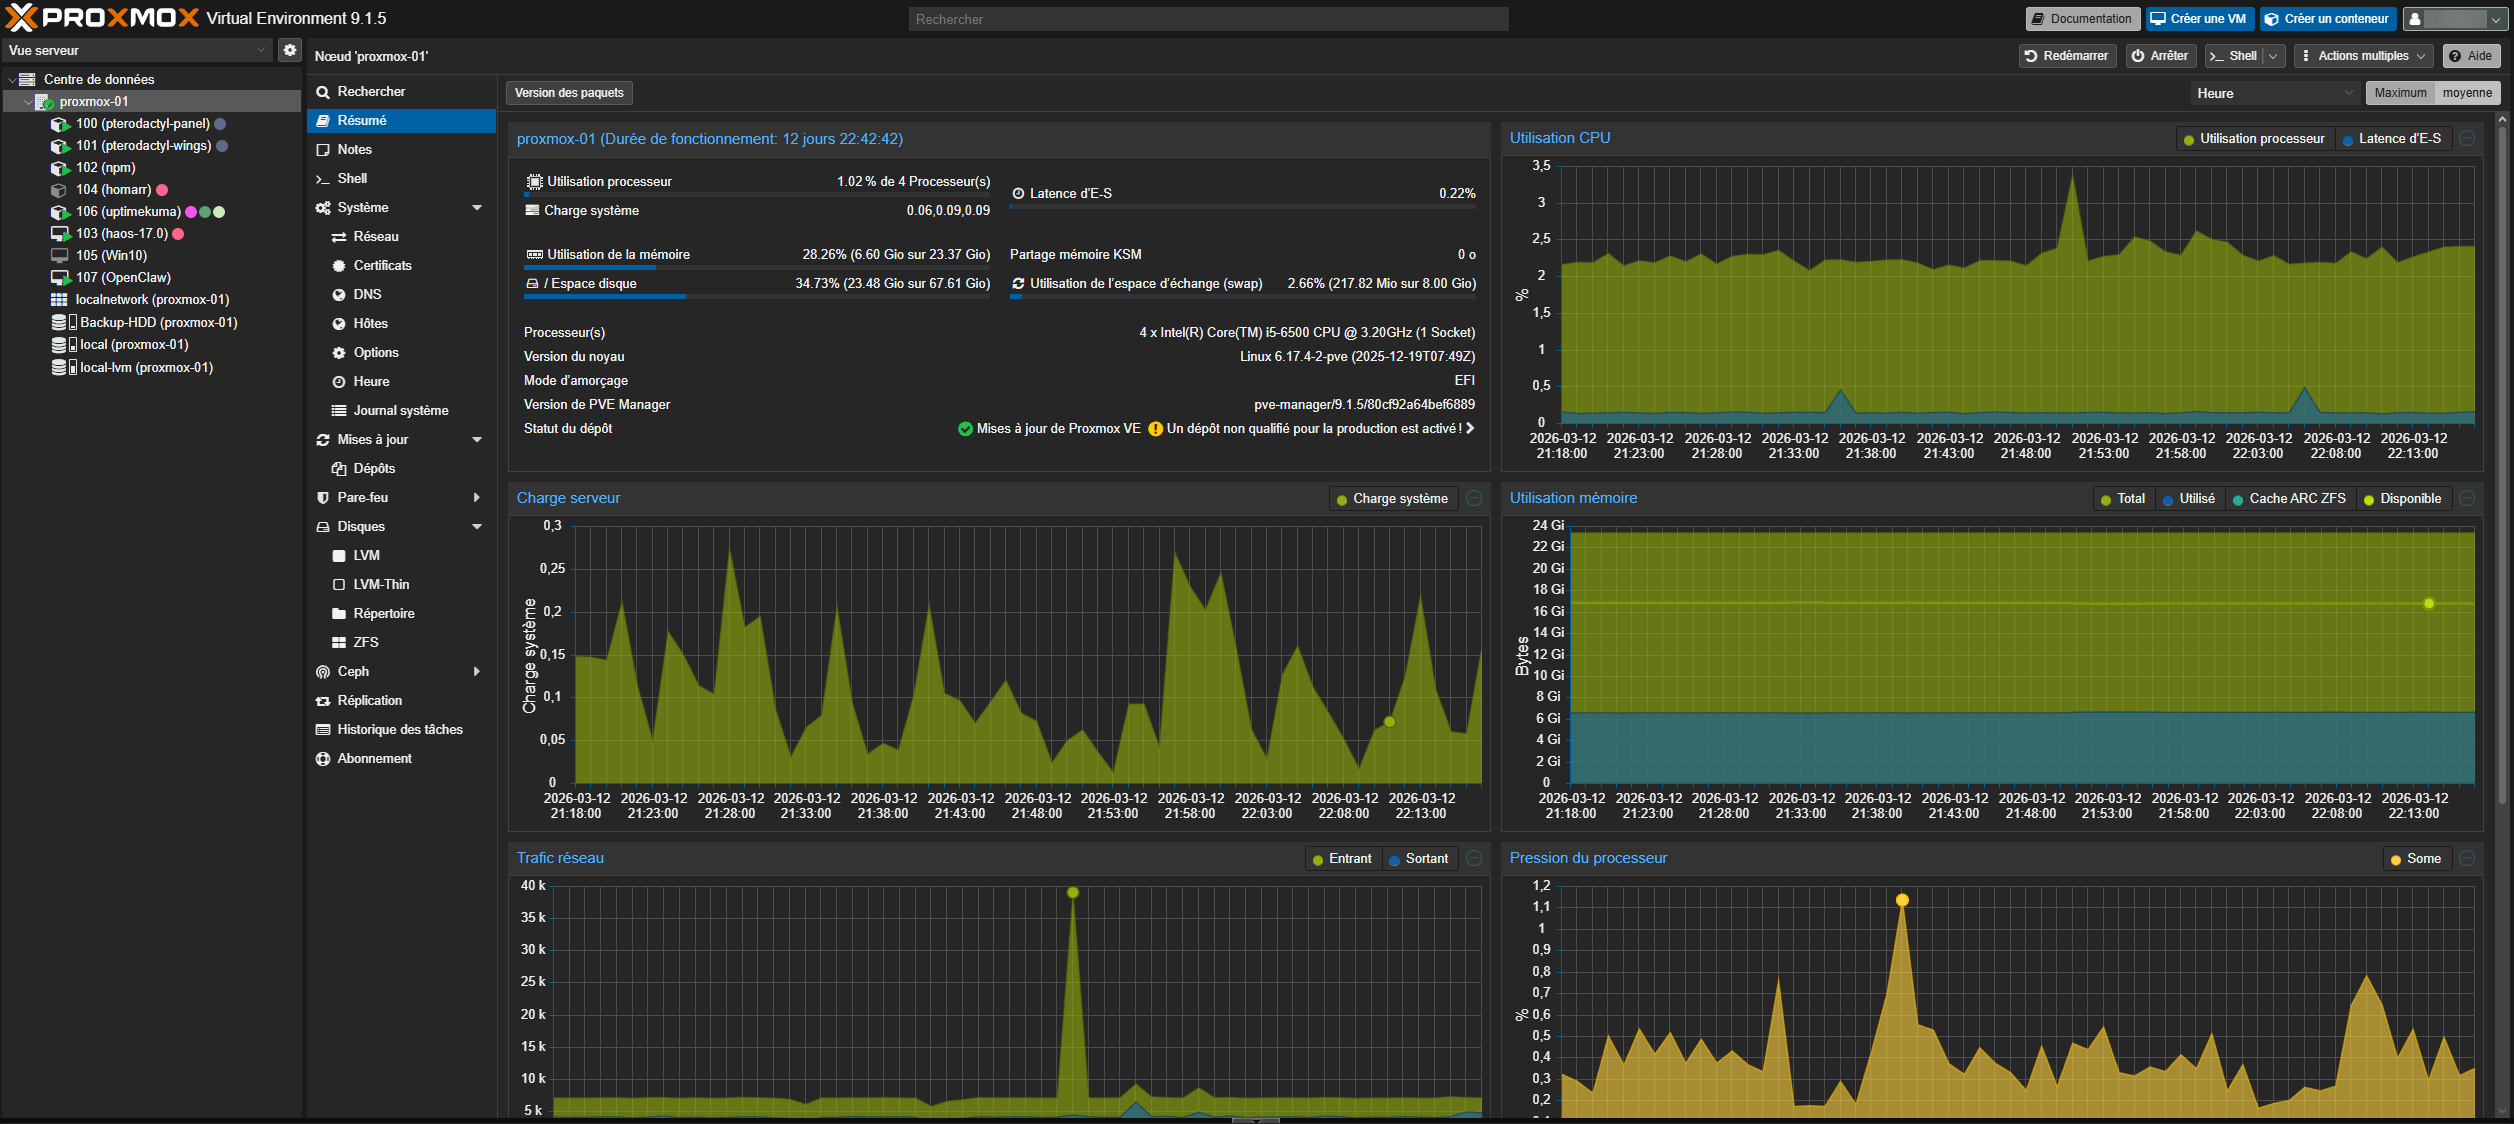Click the Redémarrer button

2066,56
